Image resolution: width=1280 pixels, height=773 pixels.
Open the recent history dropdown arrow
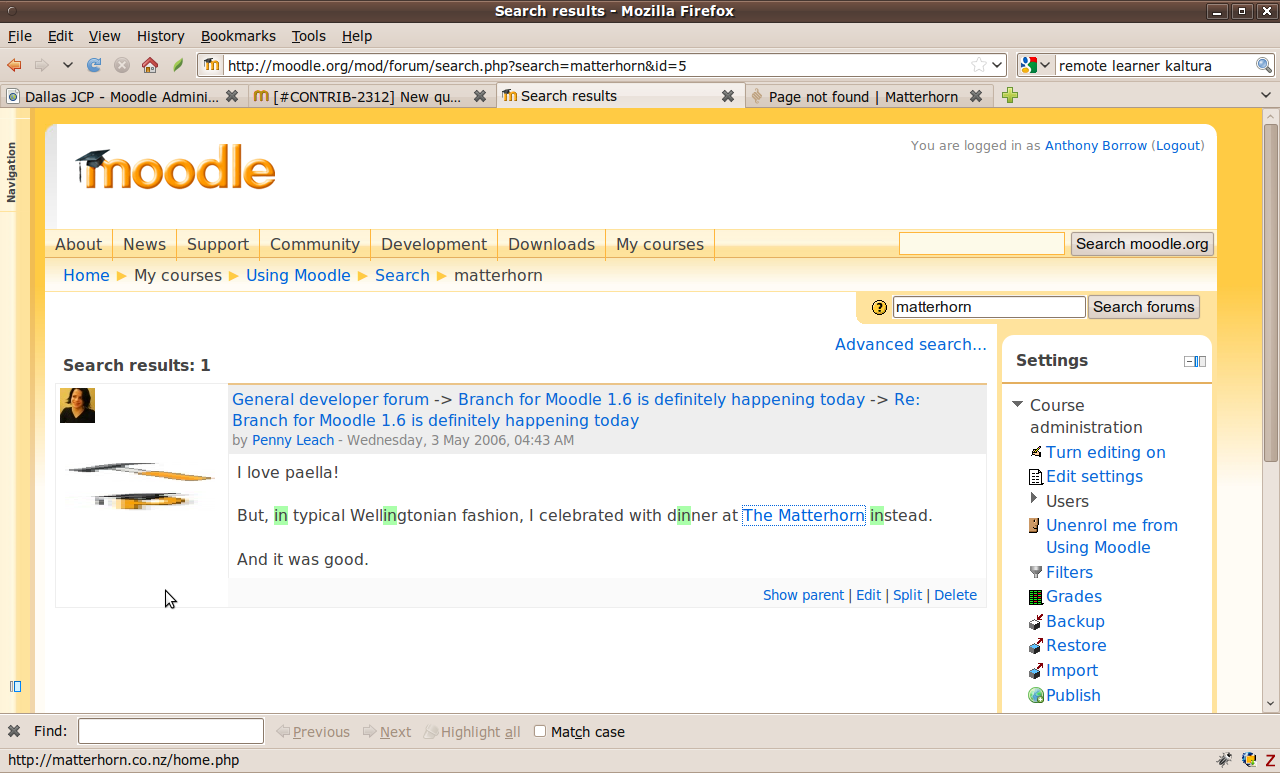(x=67, y=65)
